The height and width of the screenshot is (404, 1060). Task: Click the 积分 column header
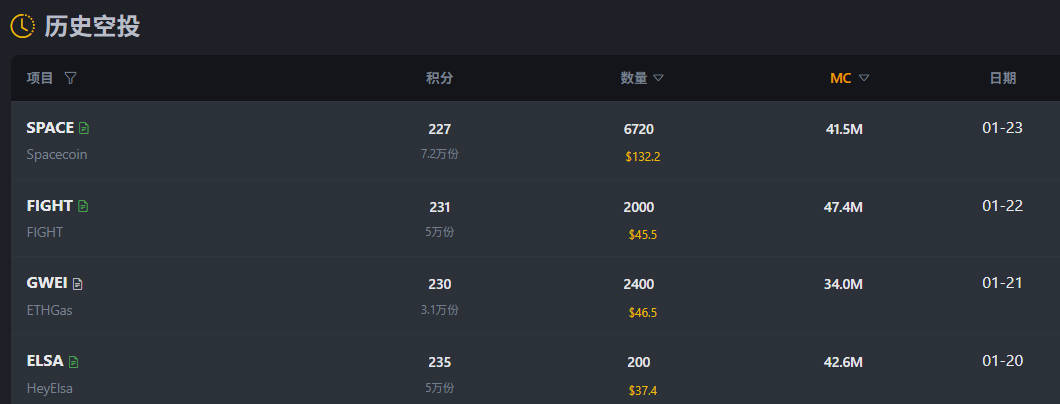[x=439, y=78]
